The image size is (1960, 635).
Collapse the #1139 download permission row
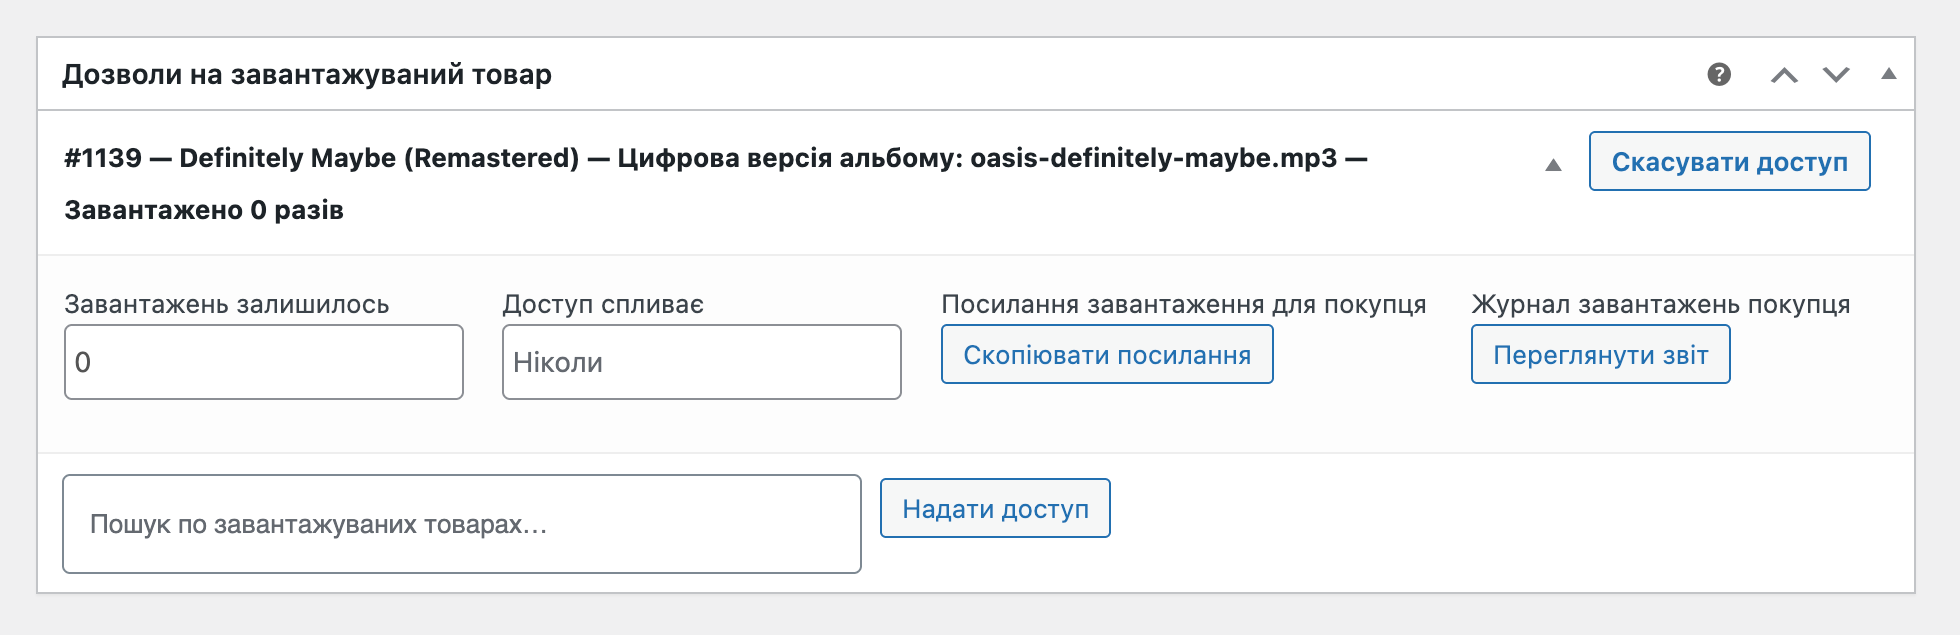(1553, 165)
